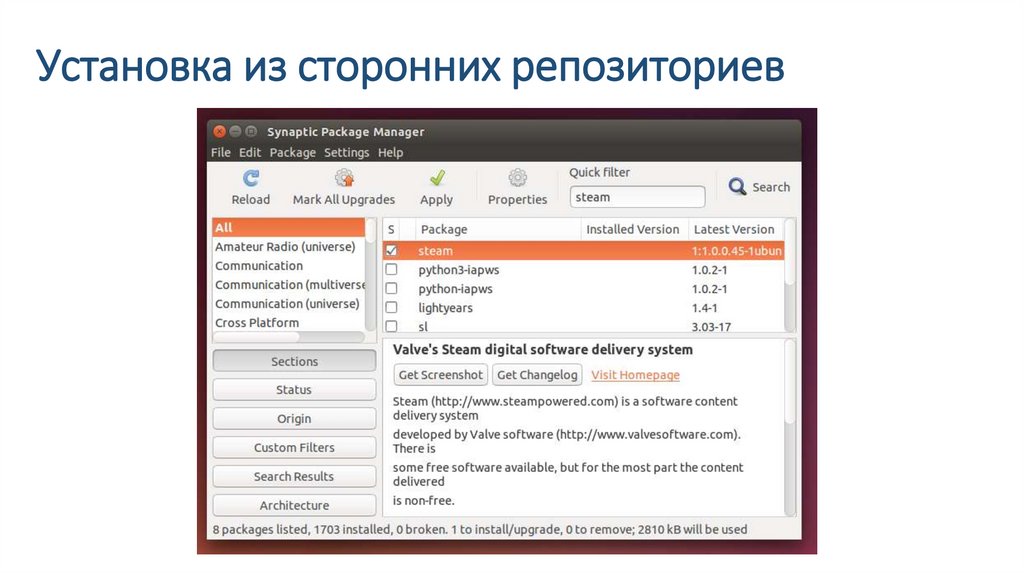The height and width of the screenshot is (574, 1024).
Task: Select the sl package name
Action: point(423,327)
